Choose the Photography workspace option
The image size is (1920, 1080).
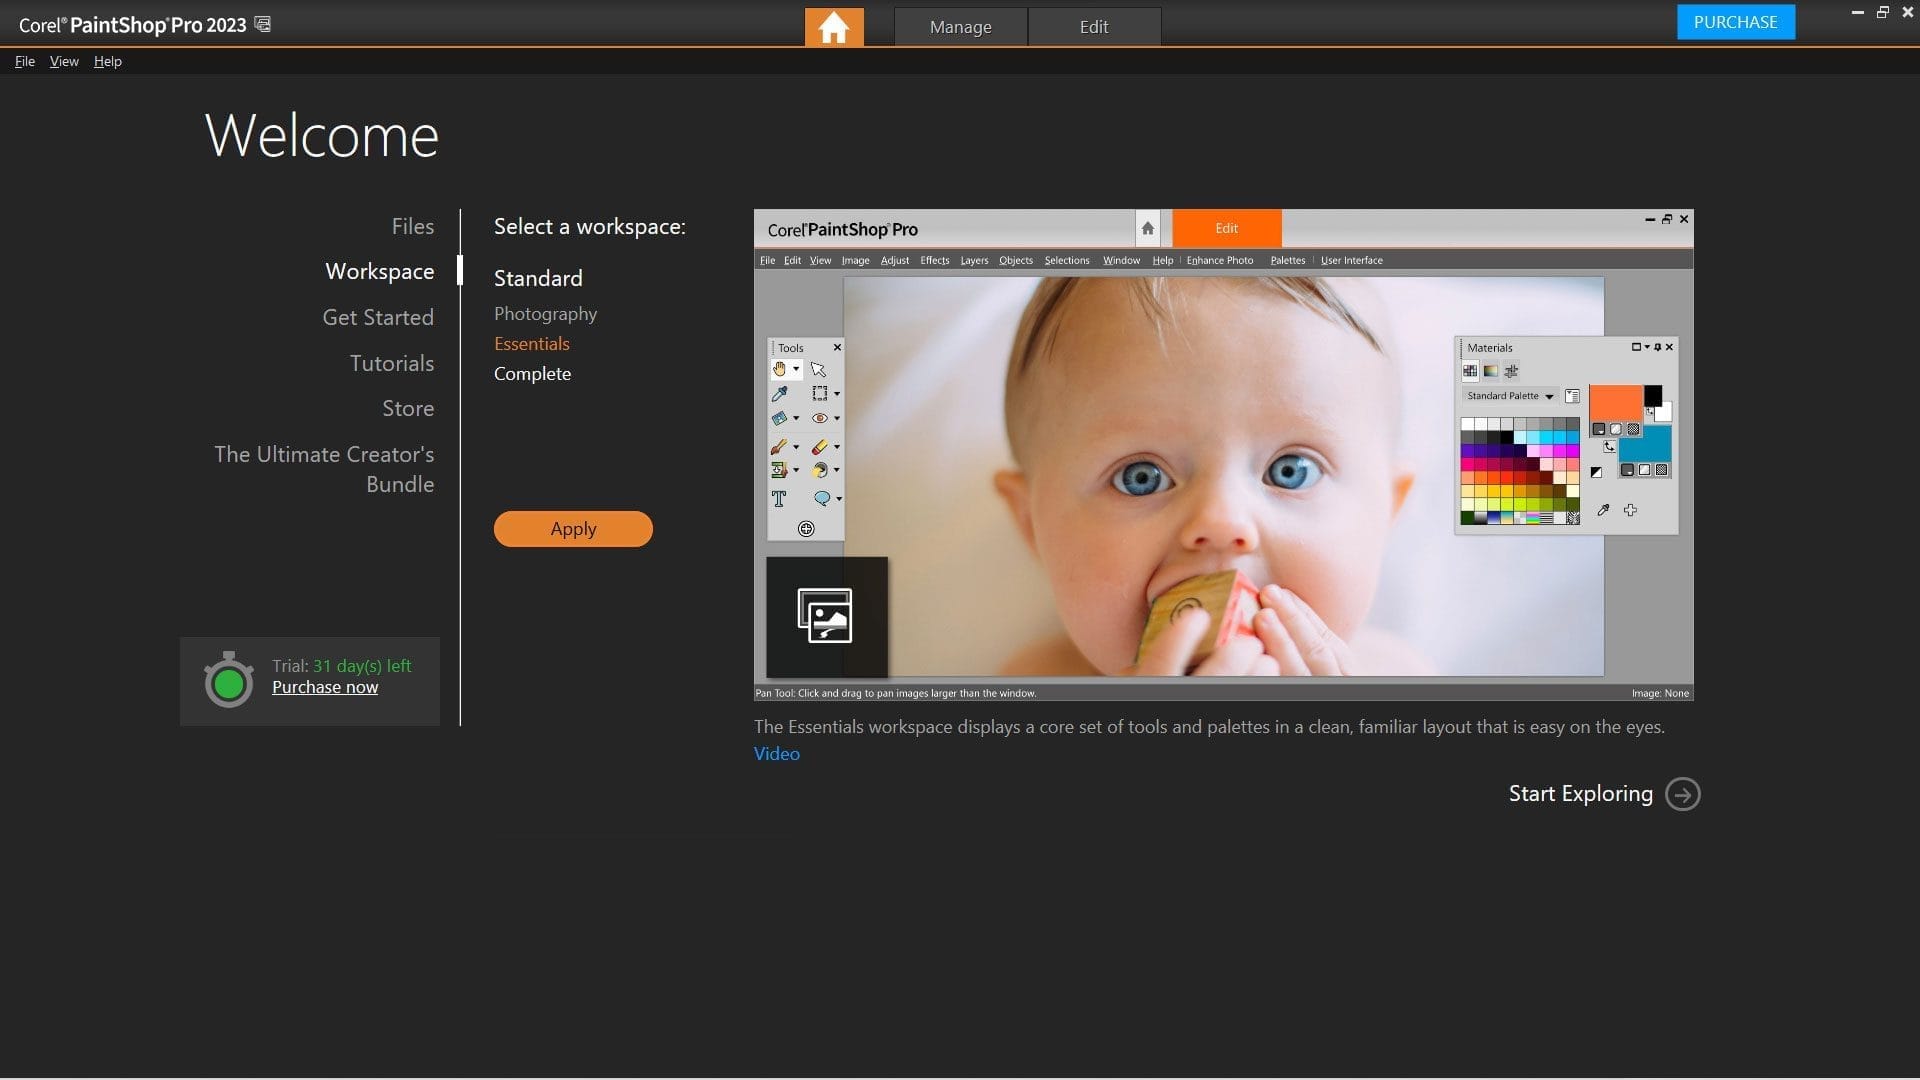tap(545, 313)
